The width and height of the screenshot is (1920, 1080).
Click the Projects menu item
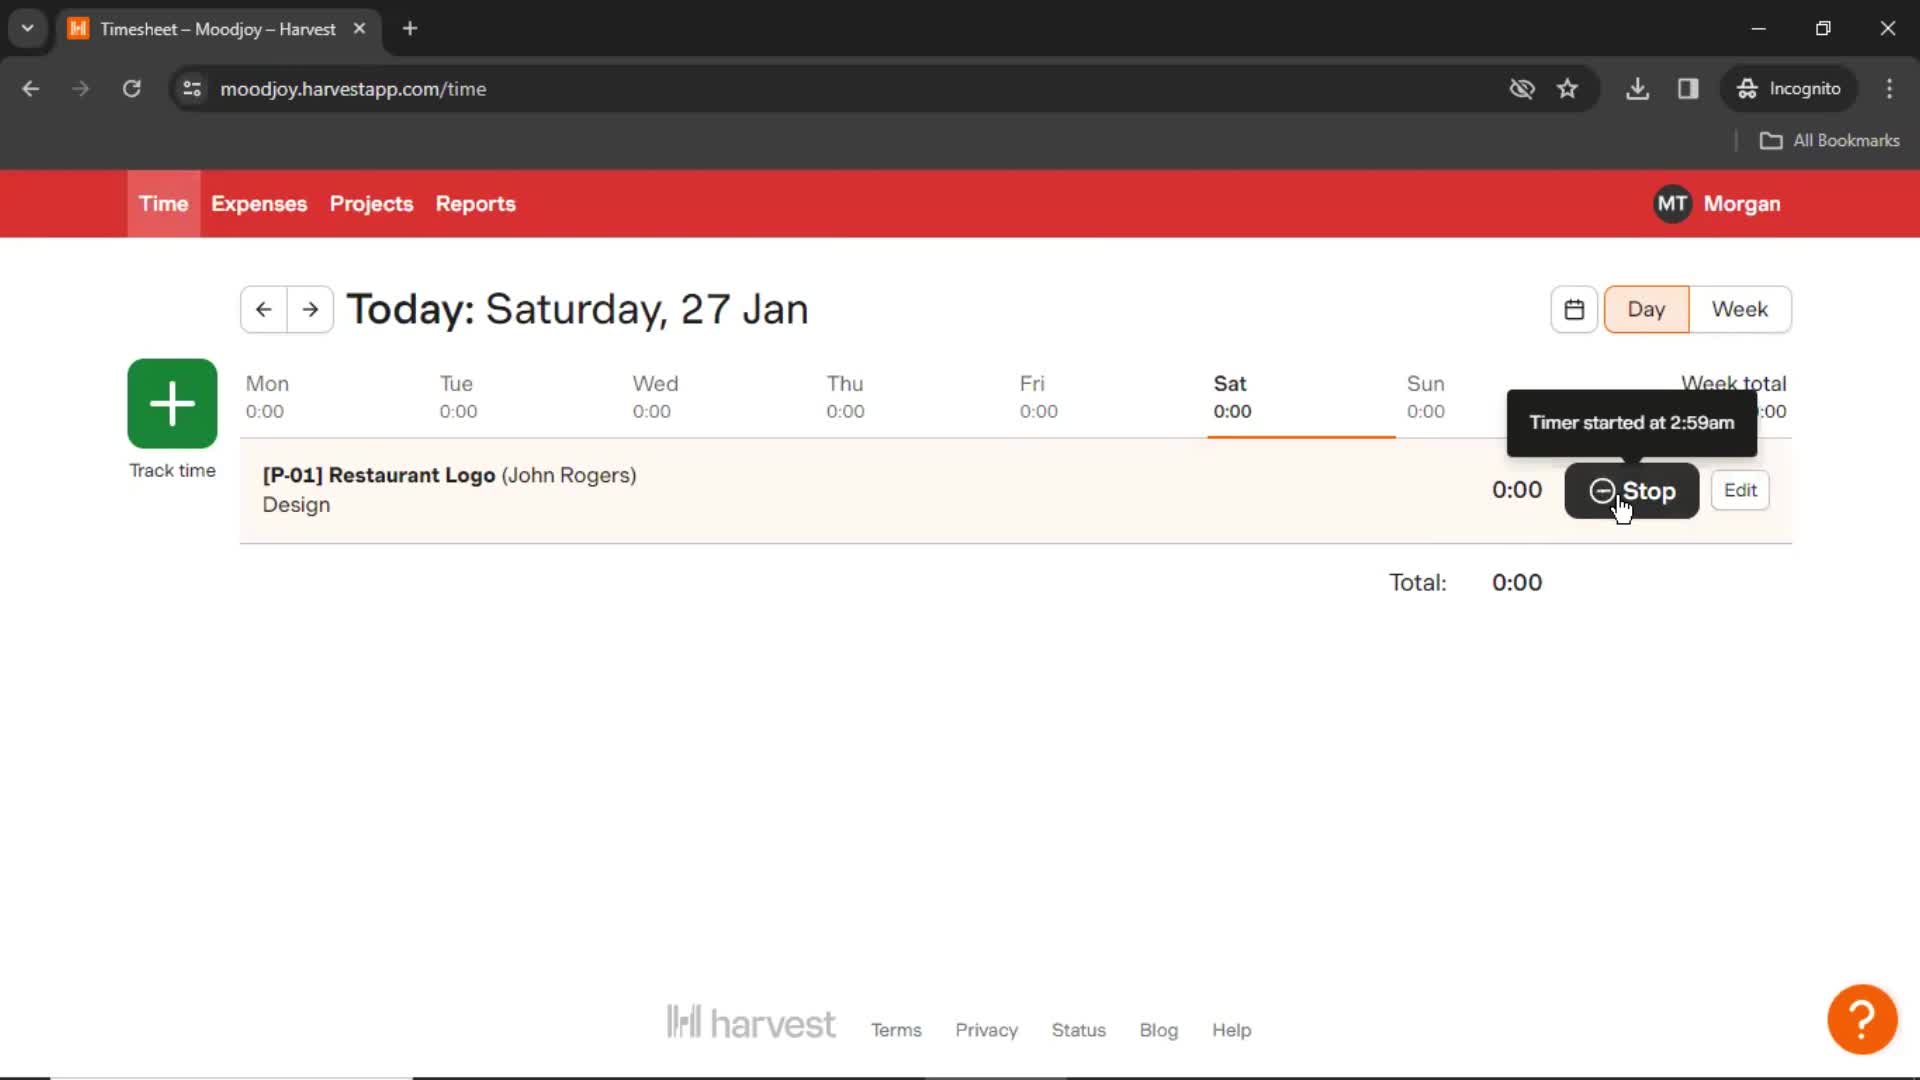pos(371,203)
